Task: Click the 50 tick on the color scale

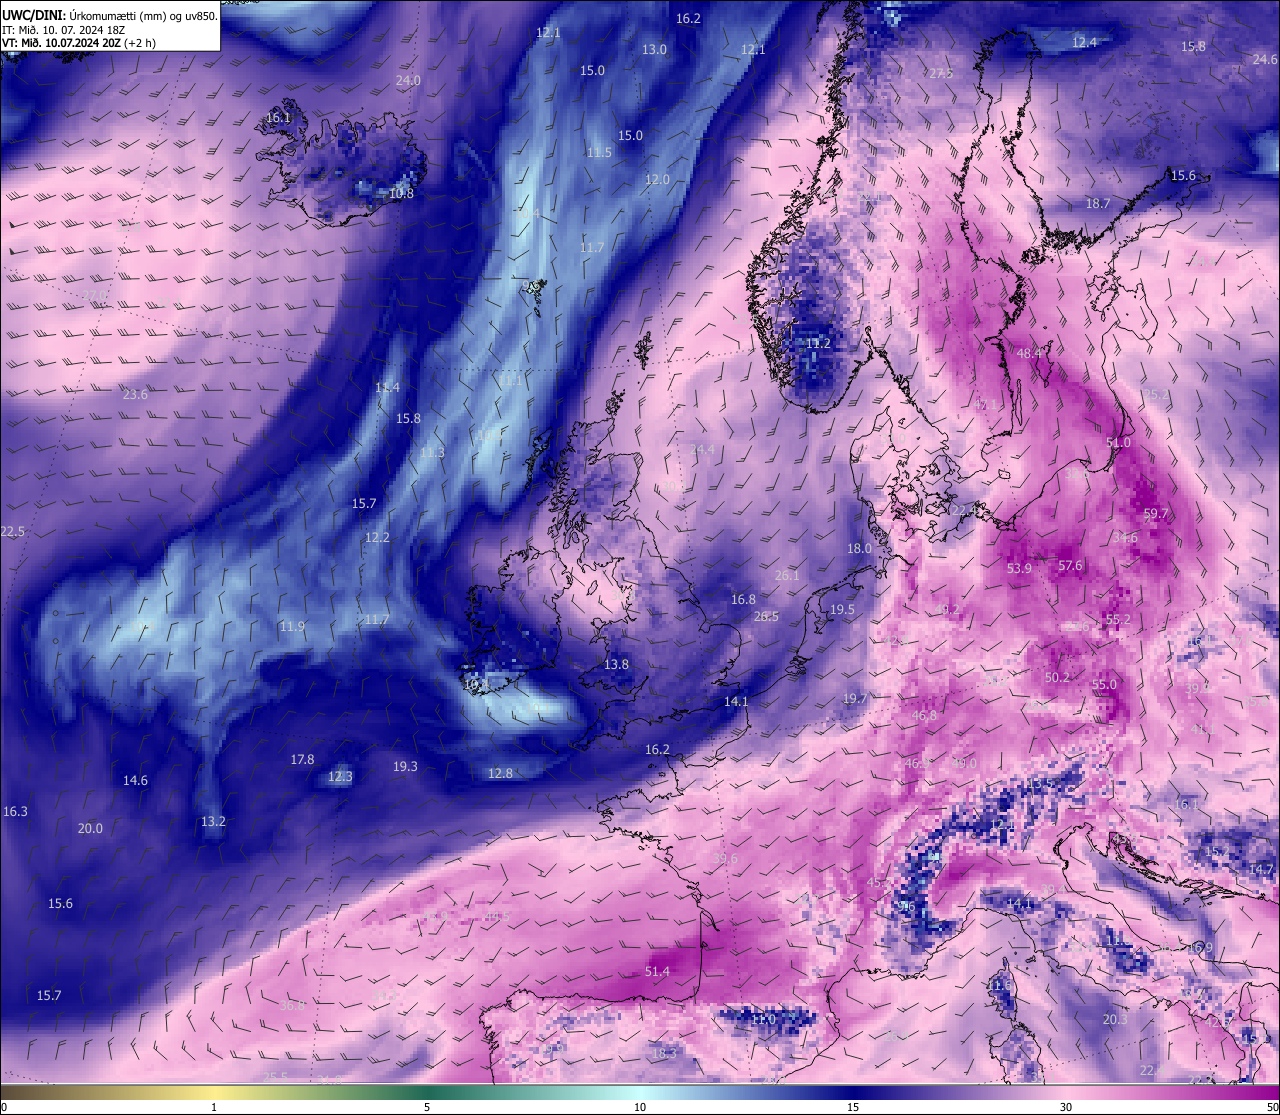Action: click(1272, 1106)
